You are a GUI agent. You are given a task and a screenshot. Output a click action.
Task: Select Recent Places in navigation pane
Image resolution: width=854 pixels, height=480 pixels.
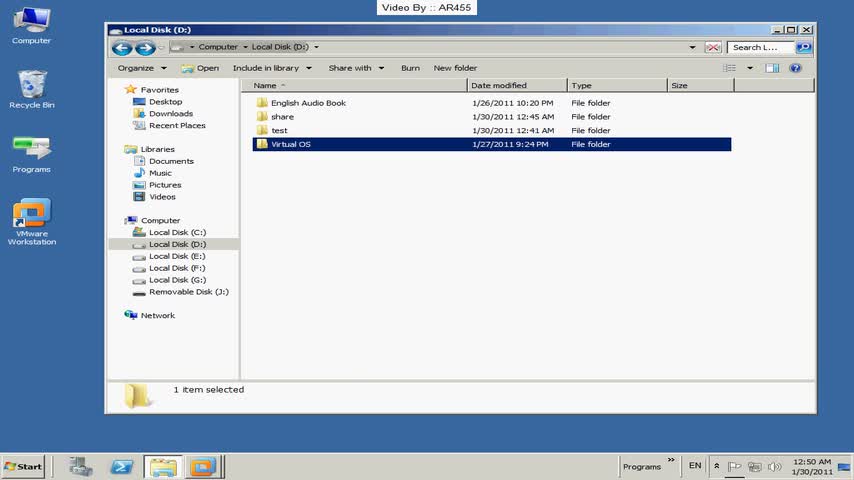click(x=177, y=125)
